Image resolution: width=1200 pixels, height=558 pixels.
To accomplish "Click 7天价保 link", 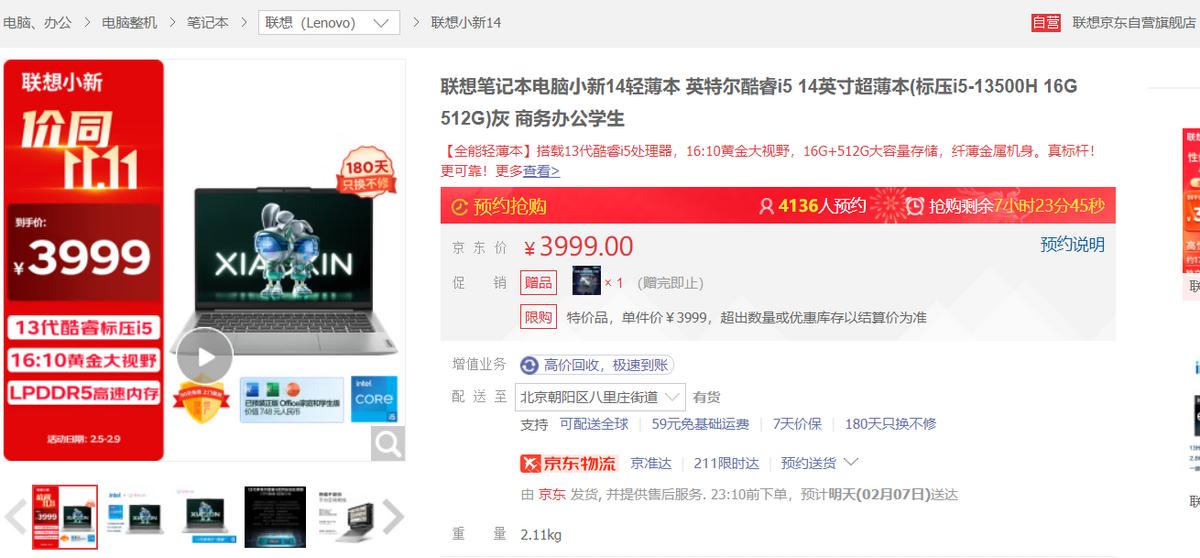I will coord(797,424).
